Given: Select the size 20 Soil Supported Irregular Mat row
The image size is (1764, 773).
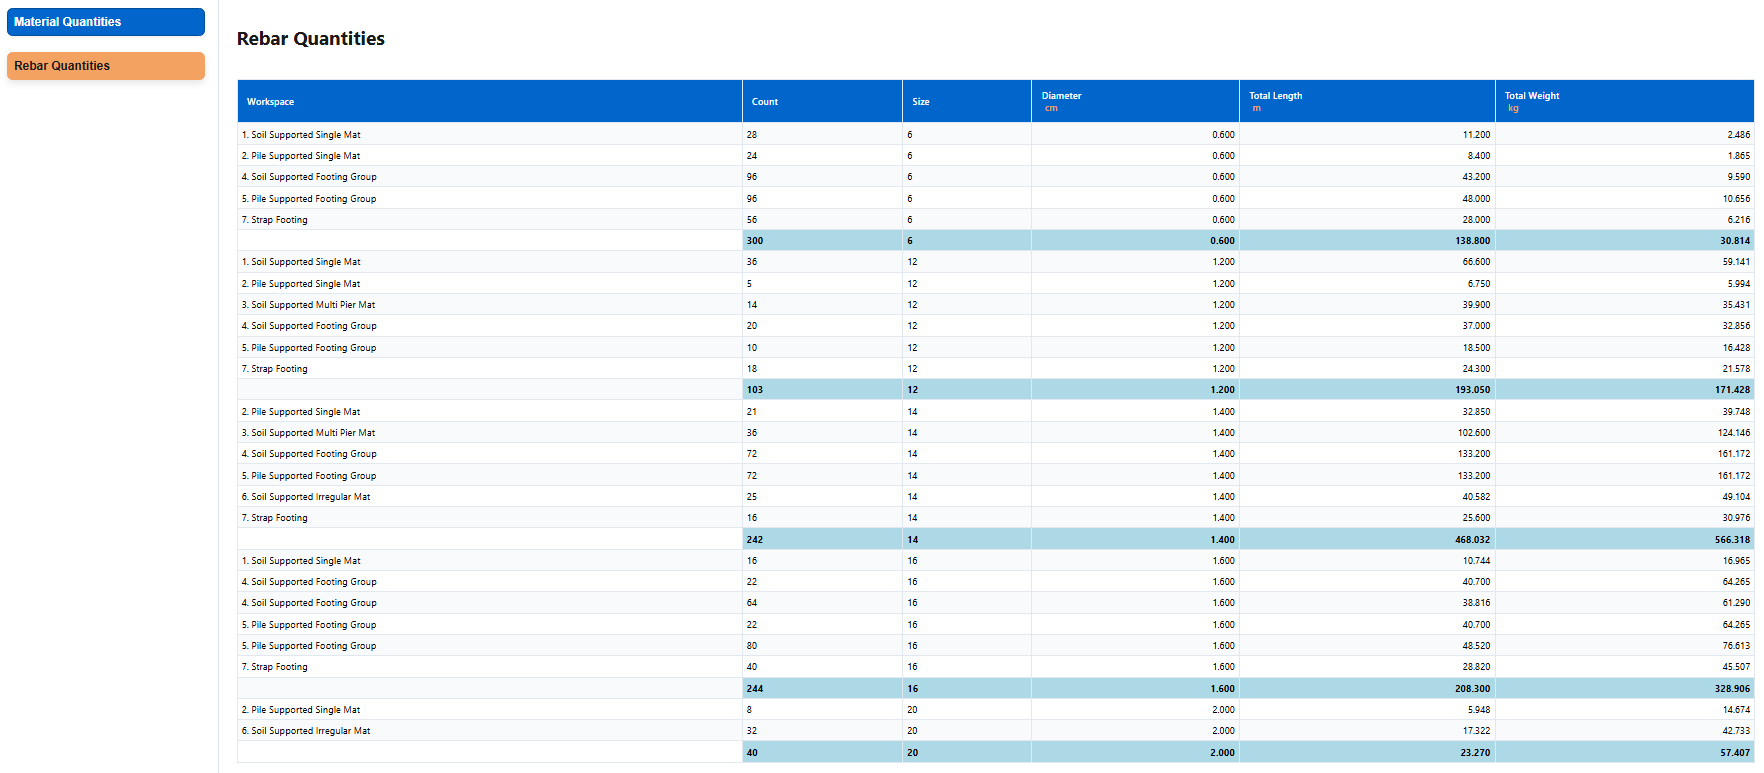Looking at the screenshot, I should click(x=306, y=731).
